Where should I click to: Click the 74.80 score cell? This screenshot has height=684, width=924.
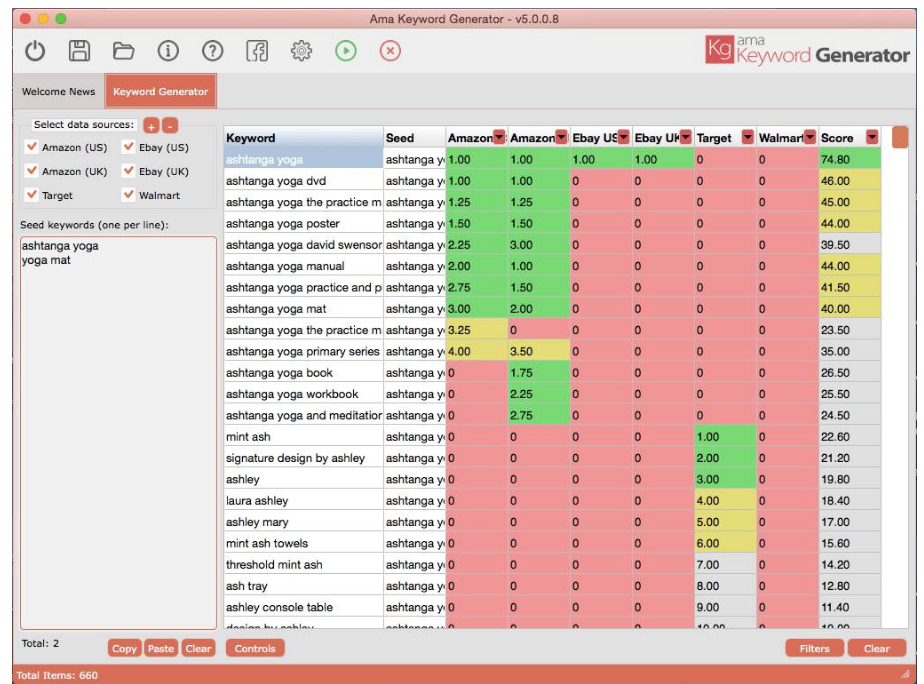pyautogui.click(x=850, y=159)
